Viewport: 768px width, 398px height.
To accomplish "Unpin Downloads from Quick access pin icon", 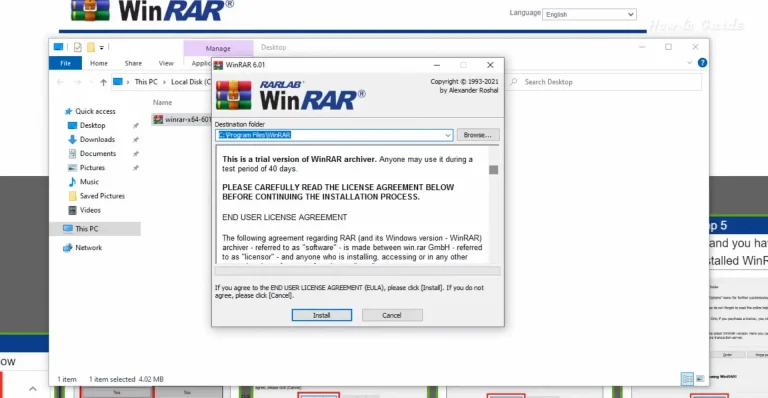I will tap(136, 140).
